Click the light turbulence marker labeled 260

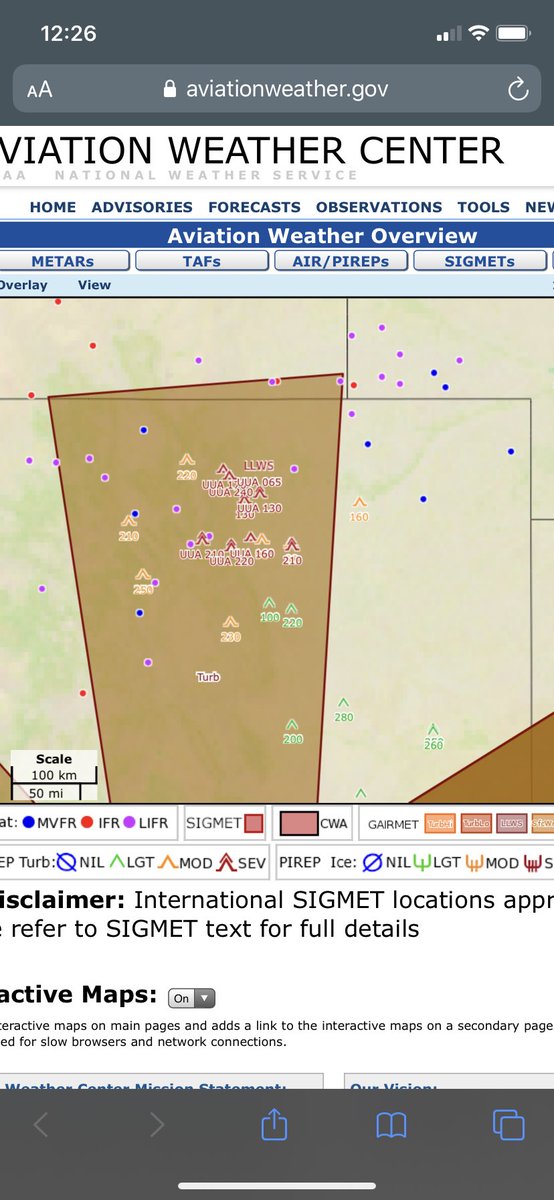433,737
